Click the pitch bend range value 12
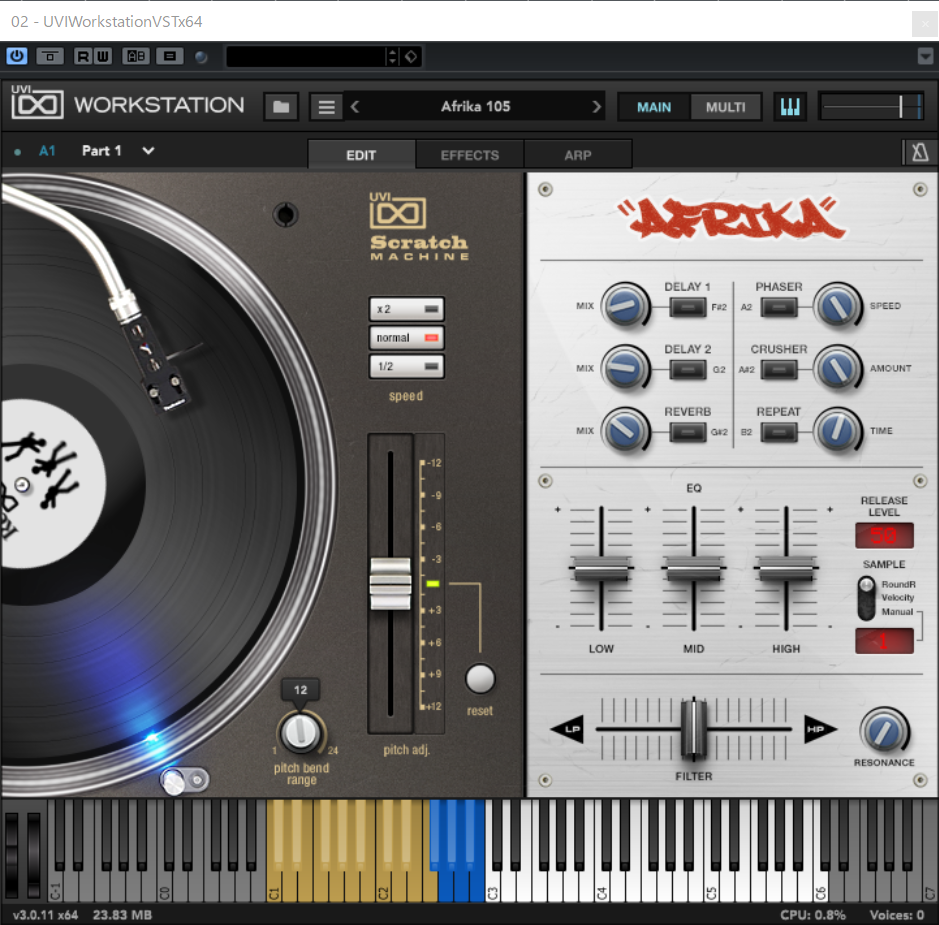This screenshot has width=939, height=925. tap(301, 690)
